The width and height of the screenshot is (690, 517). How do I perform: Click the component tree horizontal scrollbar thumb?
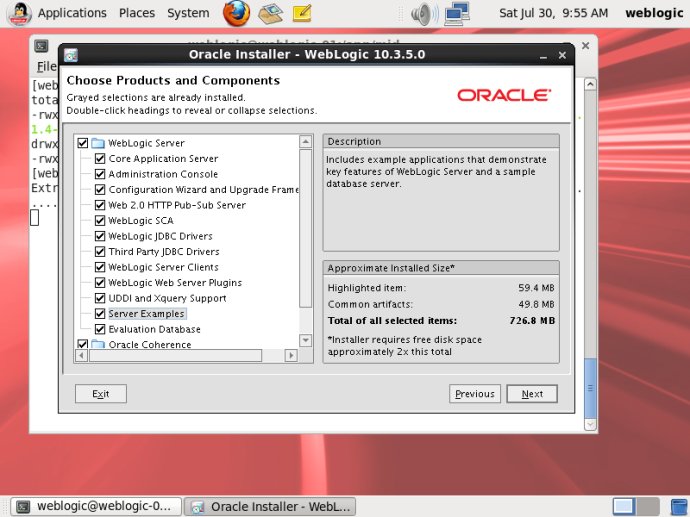coord(176,355)
